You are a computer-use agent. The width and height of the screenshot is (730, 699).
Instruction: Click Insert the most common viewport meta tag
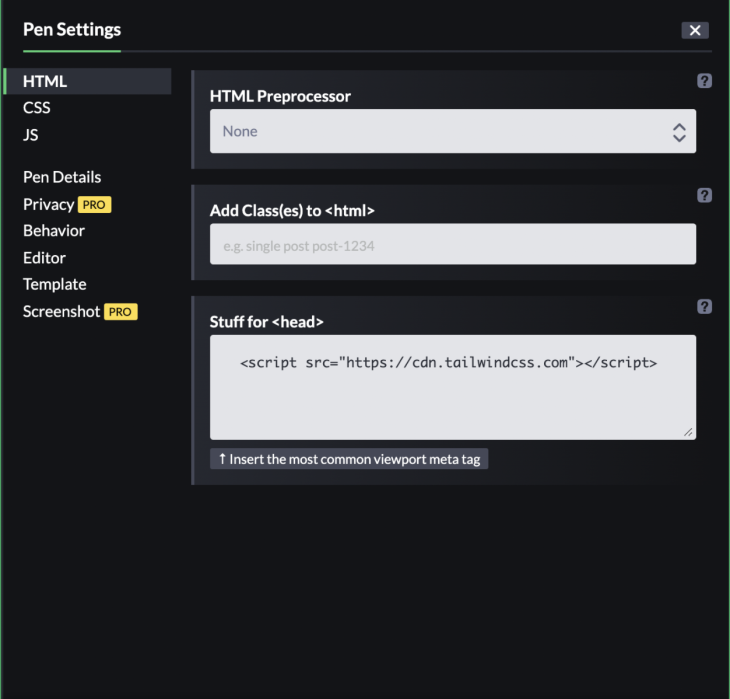click(349, 459)
